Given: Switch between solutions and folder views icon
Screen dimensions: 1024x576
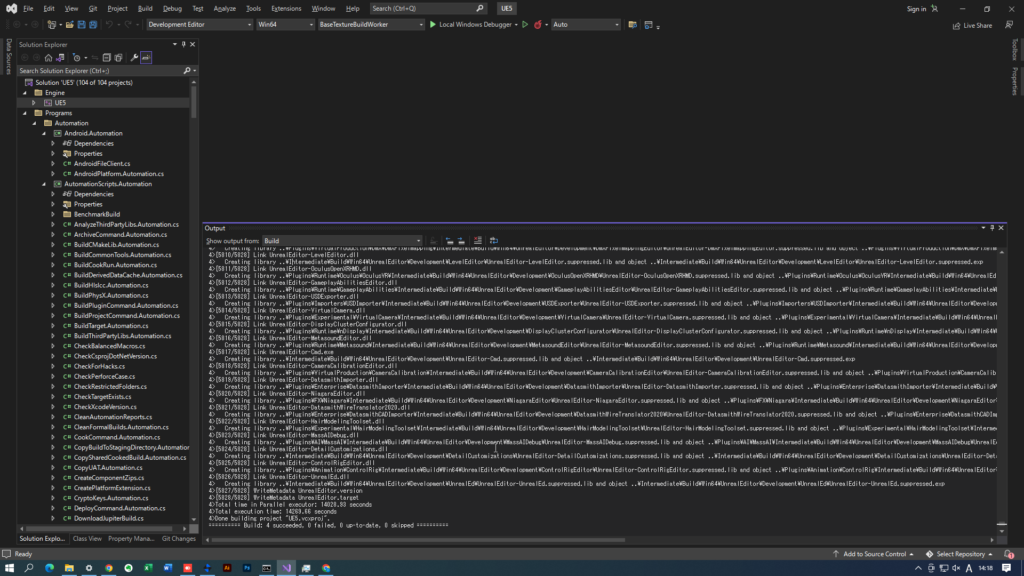Looking at the screenshot, I should [60, 57].
